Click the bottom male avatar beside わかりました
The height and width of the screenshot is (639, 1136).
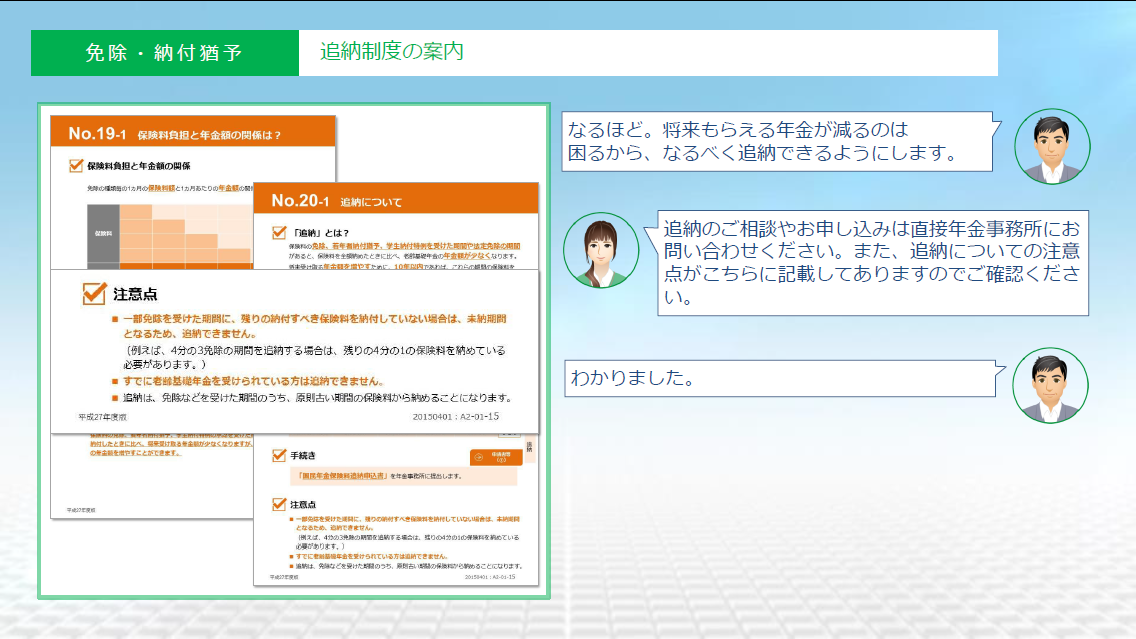pos(1050,385)
